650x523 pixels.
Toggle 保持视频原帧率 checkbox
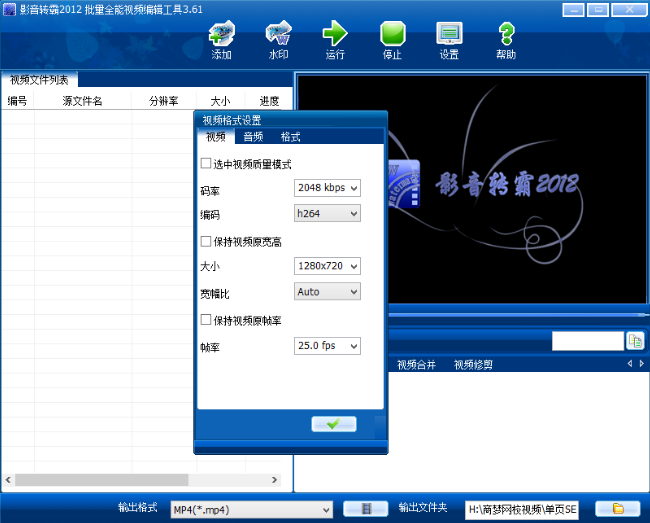click(x=206, y=320)
